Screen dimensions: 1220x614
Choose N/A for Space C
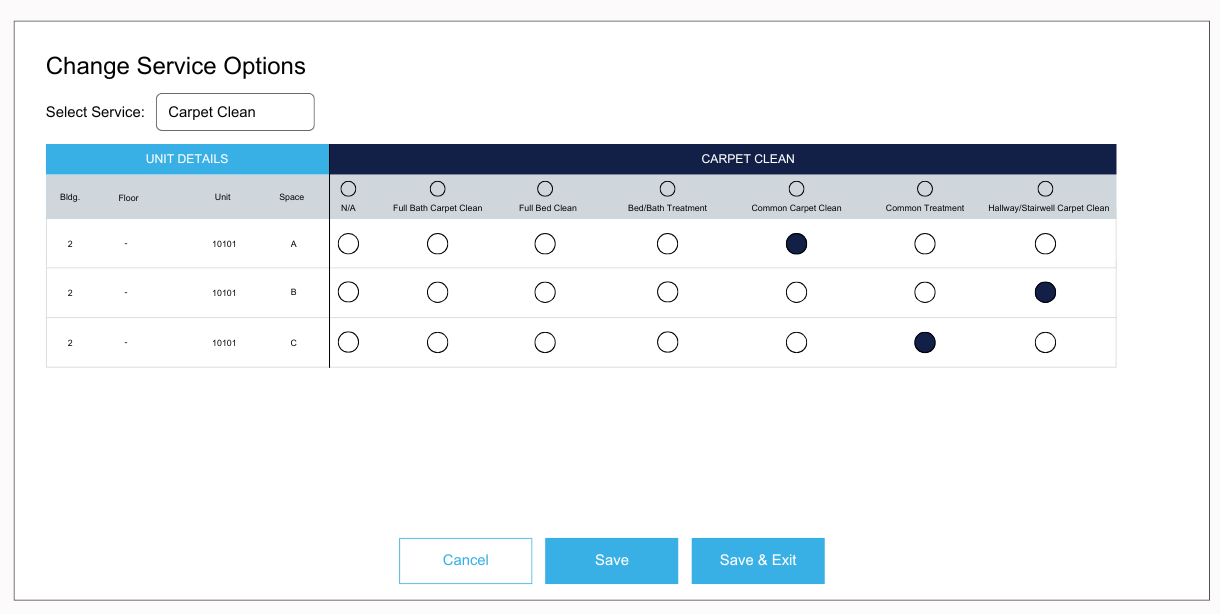point(348,342)
